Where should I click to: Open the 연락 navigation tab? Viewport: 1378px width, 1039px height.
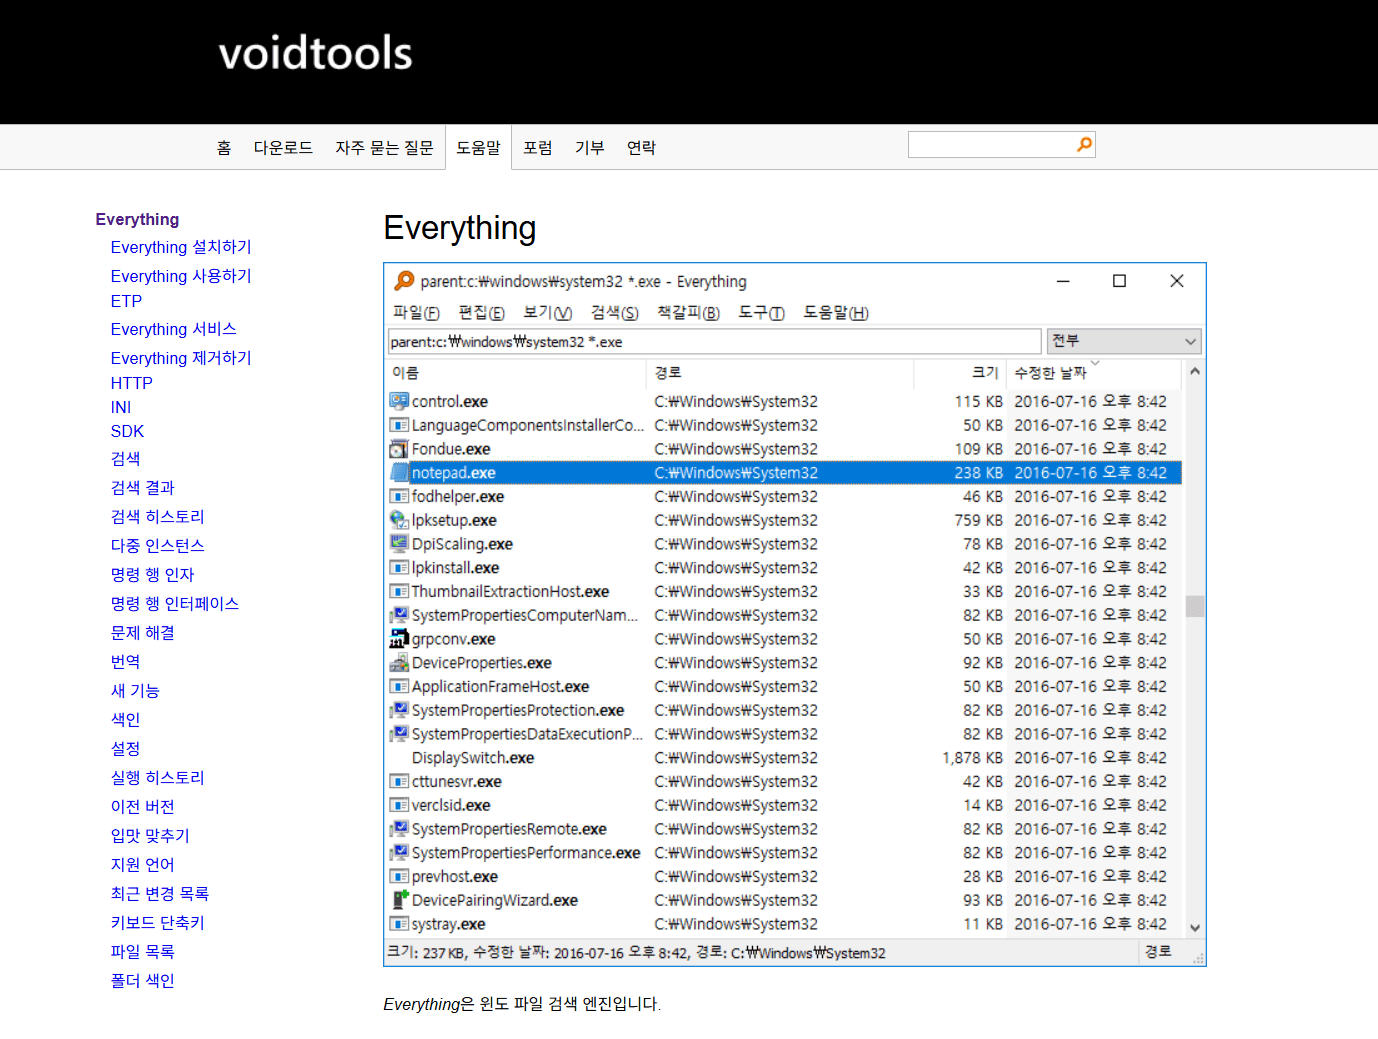[641, 148]
